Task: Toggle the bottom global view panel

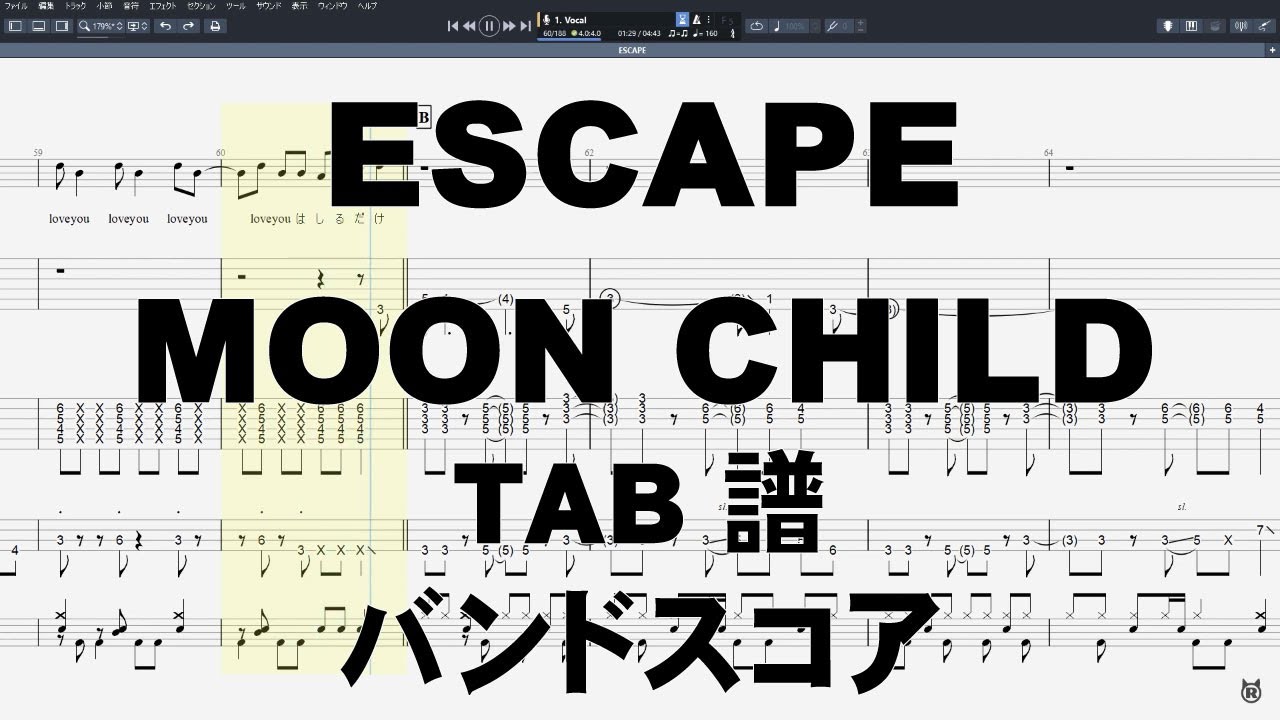Action: pos(38,26)
